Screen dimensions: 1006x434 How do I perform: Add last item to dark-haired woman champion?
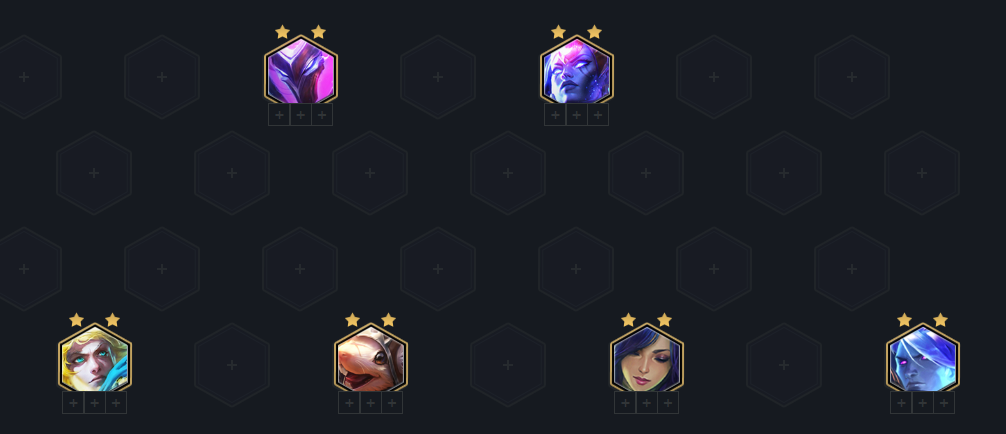pyautogui.click(x=668, y=403)
